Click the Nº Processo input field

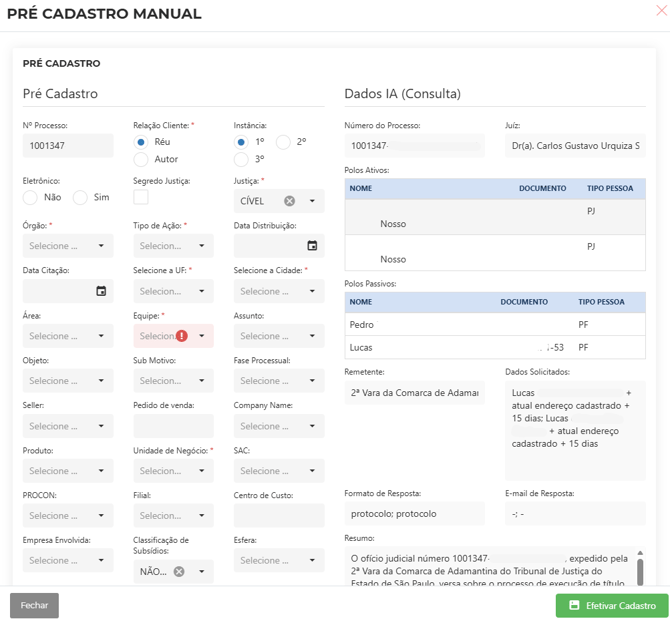pos(68,146)
